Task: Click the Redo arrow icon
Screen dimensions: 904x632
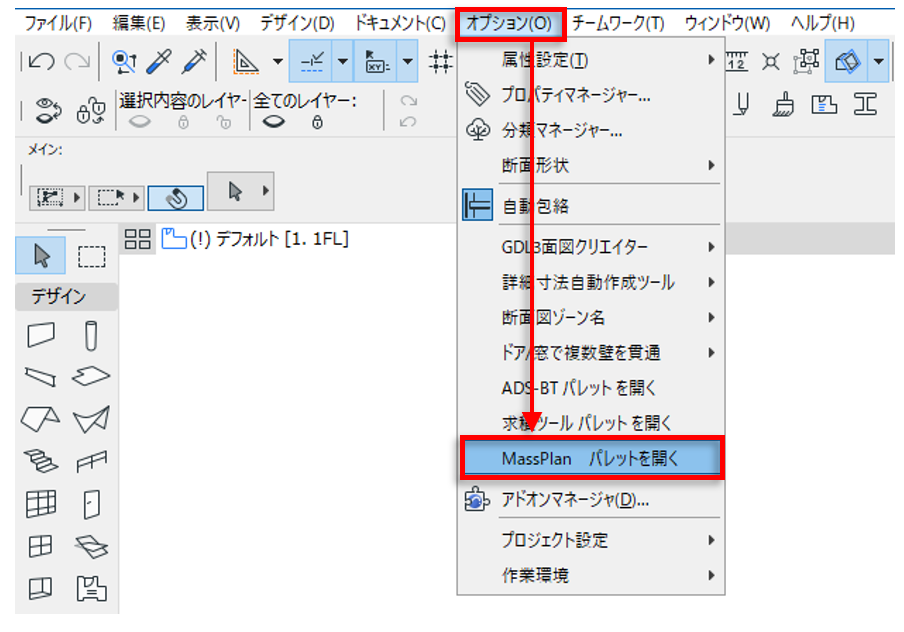Action: [x=77, y=61]
